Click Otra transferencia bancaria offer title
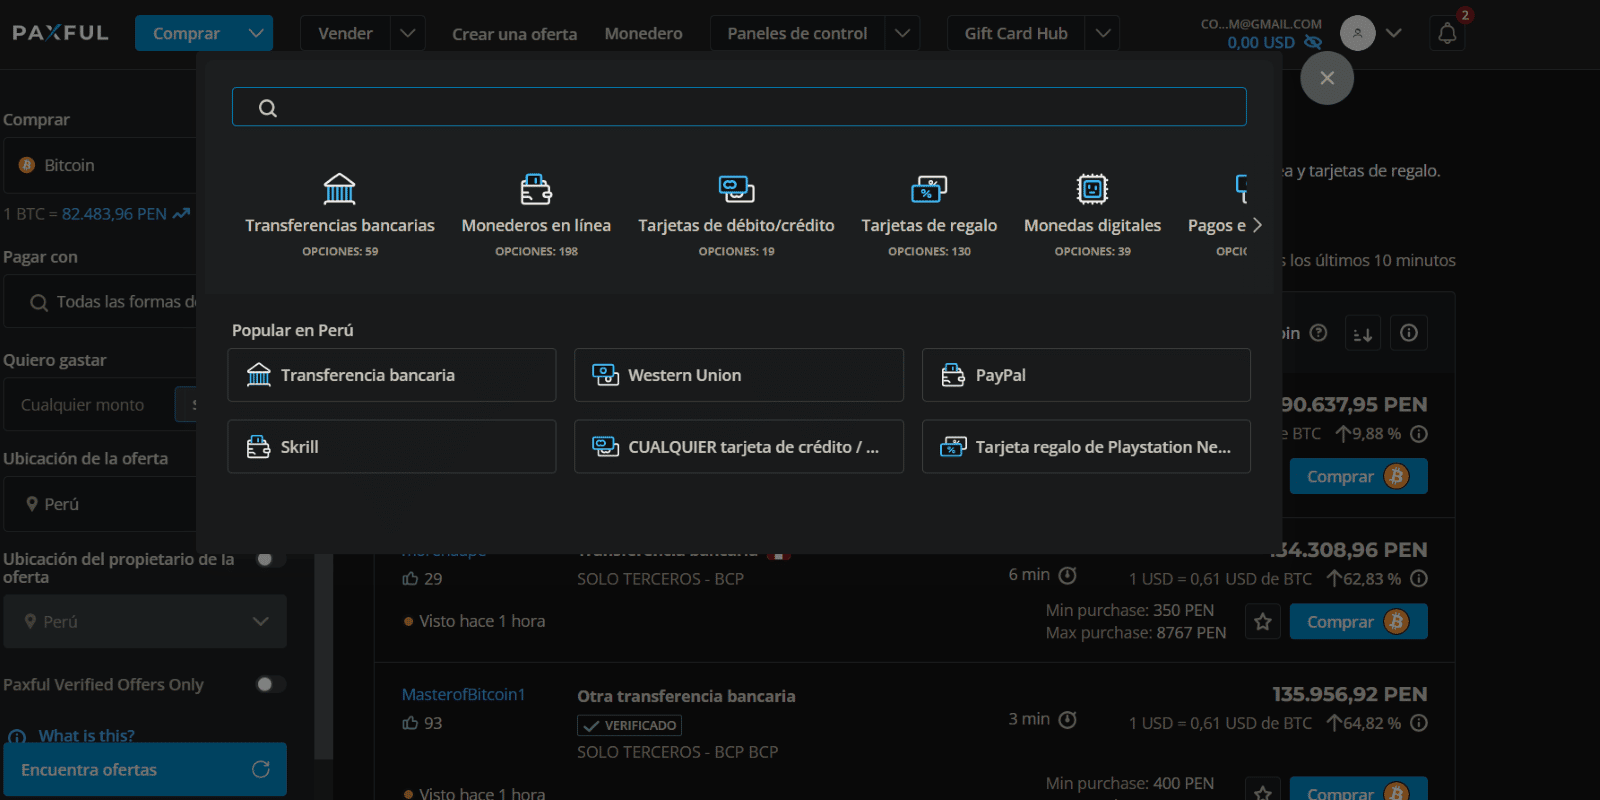The image size is (1600, 800). 686,696
